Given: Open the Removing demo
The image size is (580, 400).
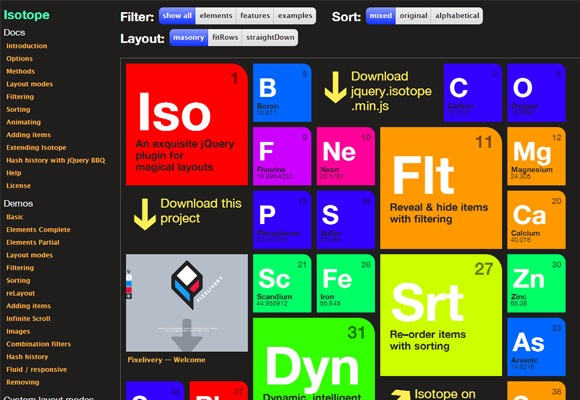Looking at the screenshot, I should point(23,382).
